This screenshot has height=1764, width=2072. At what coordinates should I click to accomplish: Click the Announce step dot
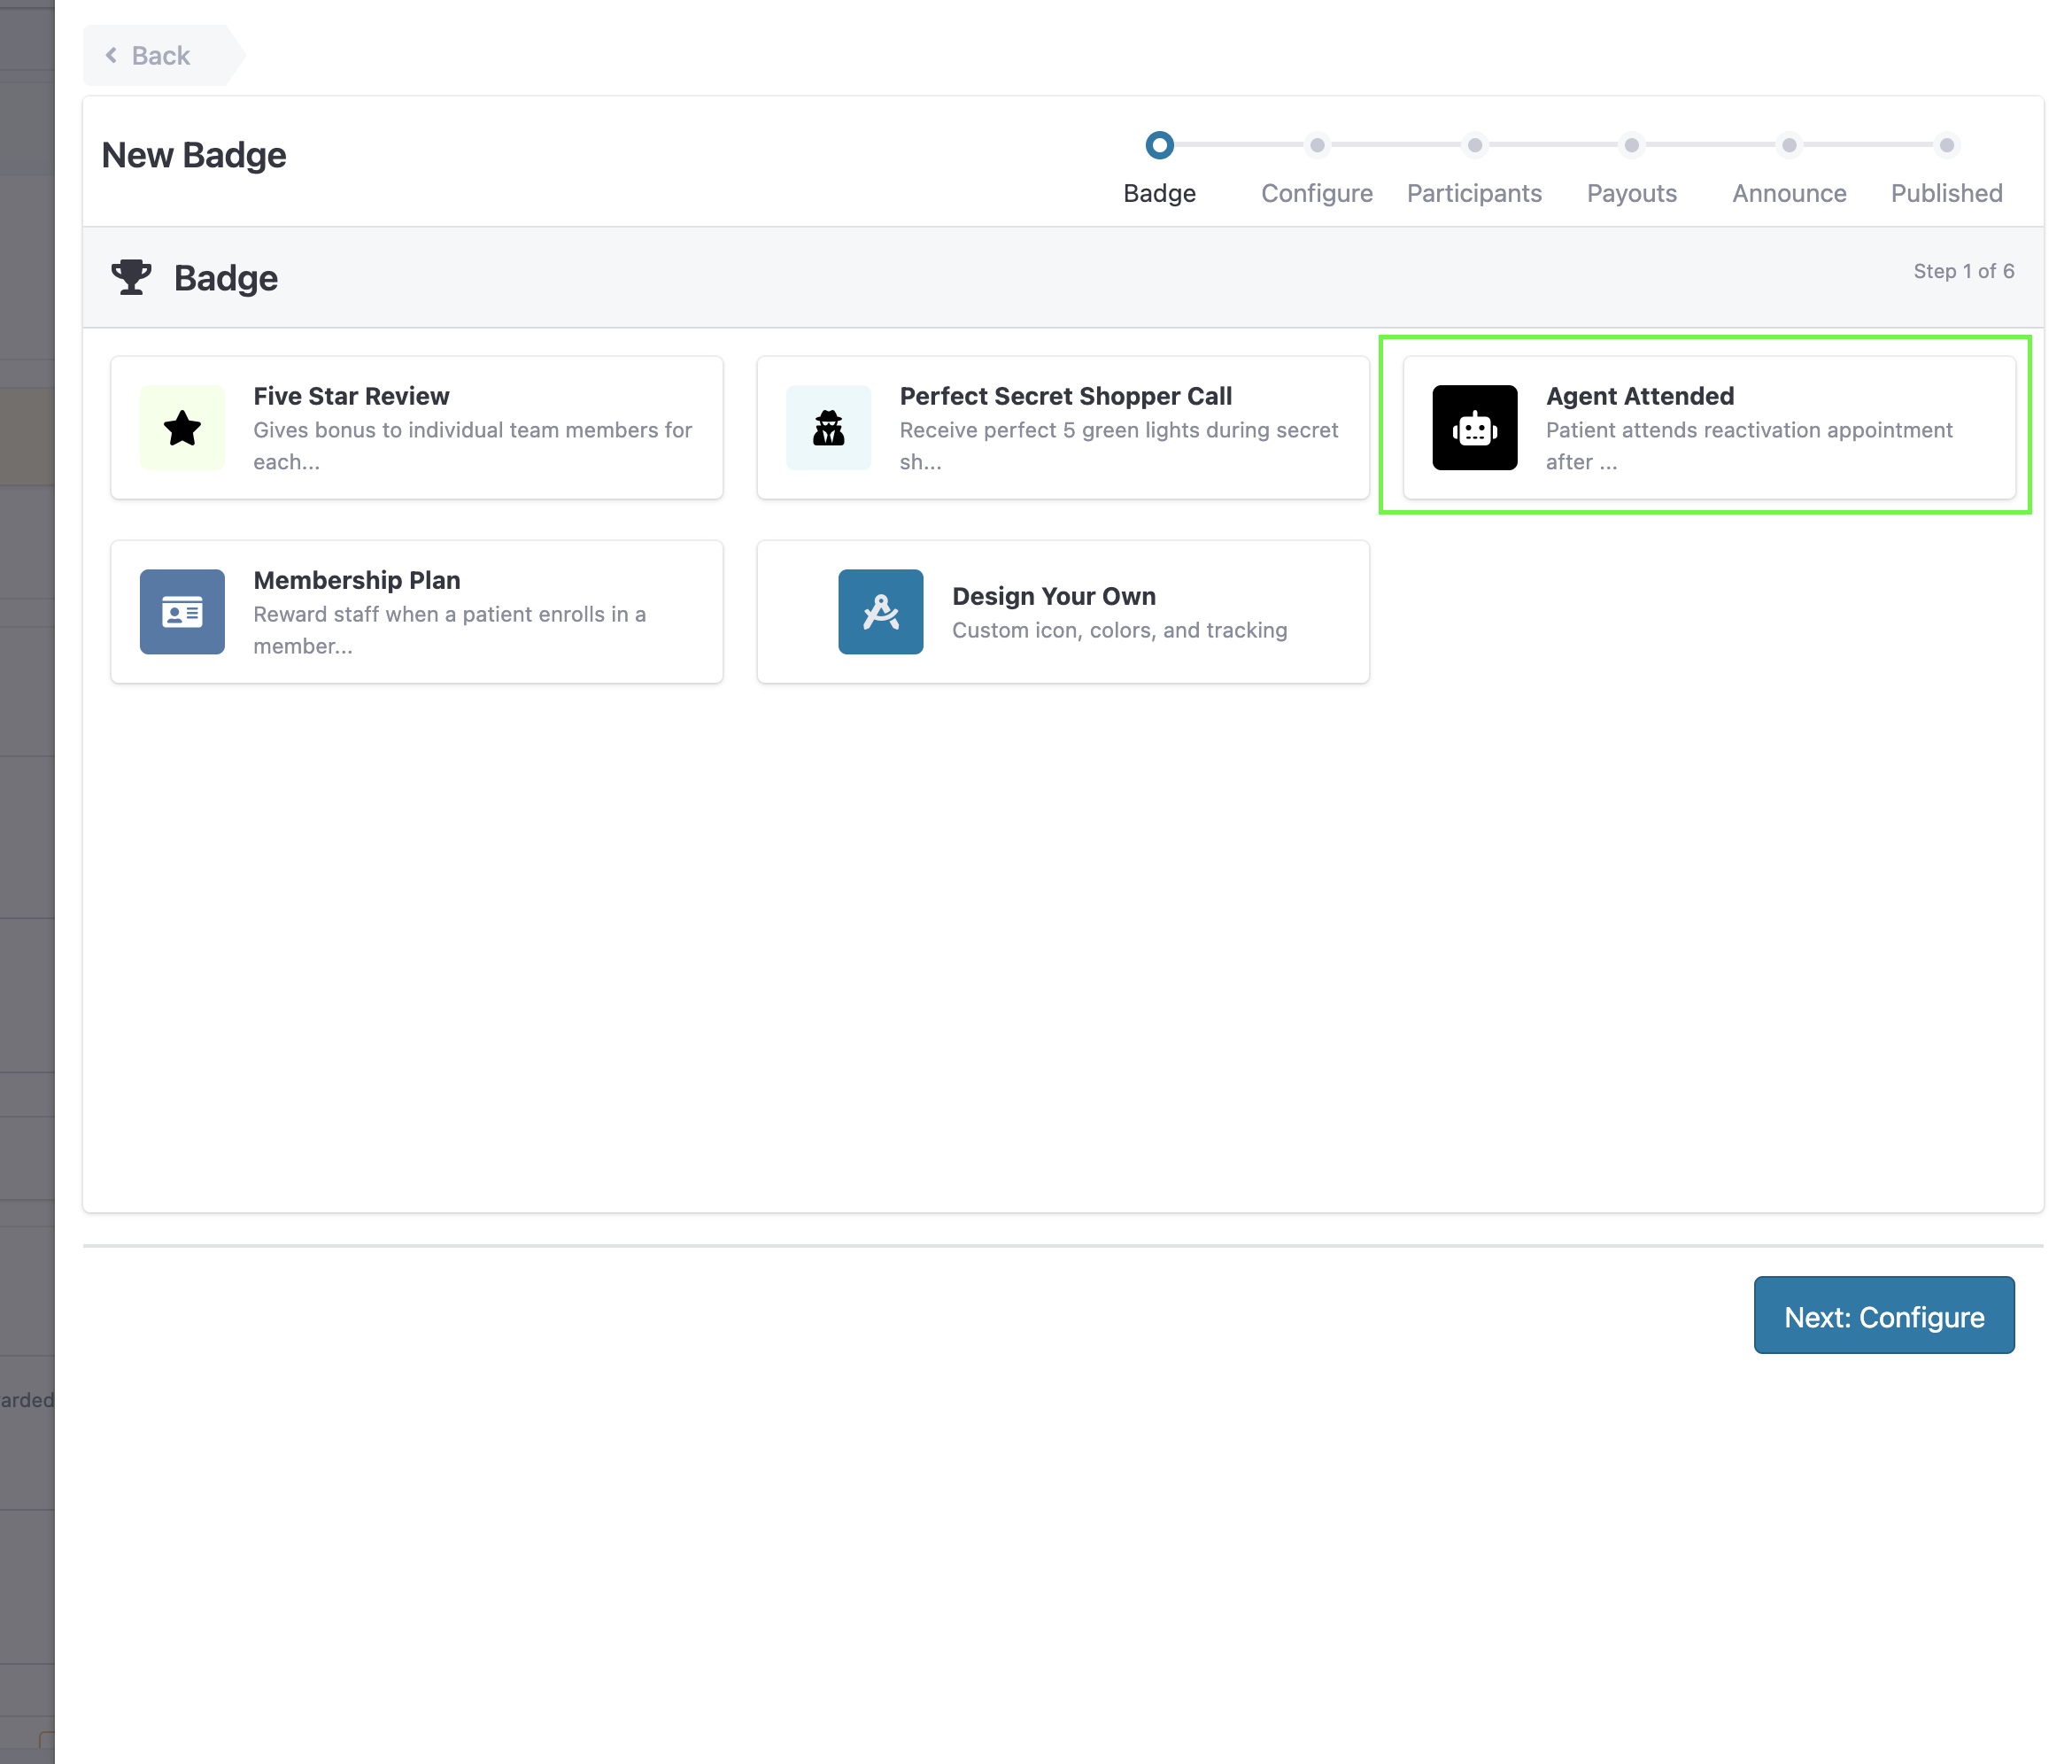(x=1789, y=145)
